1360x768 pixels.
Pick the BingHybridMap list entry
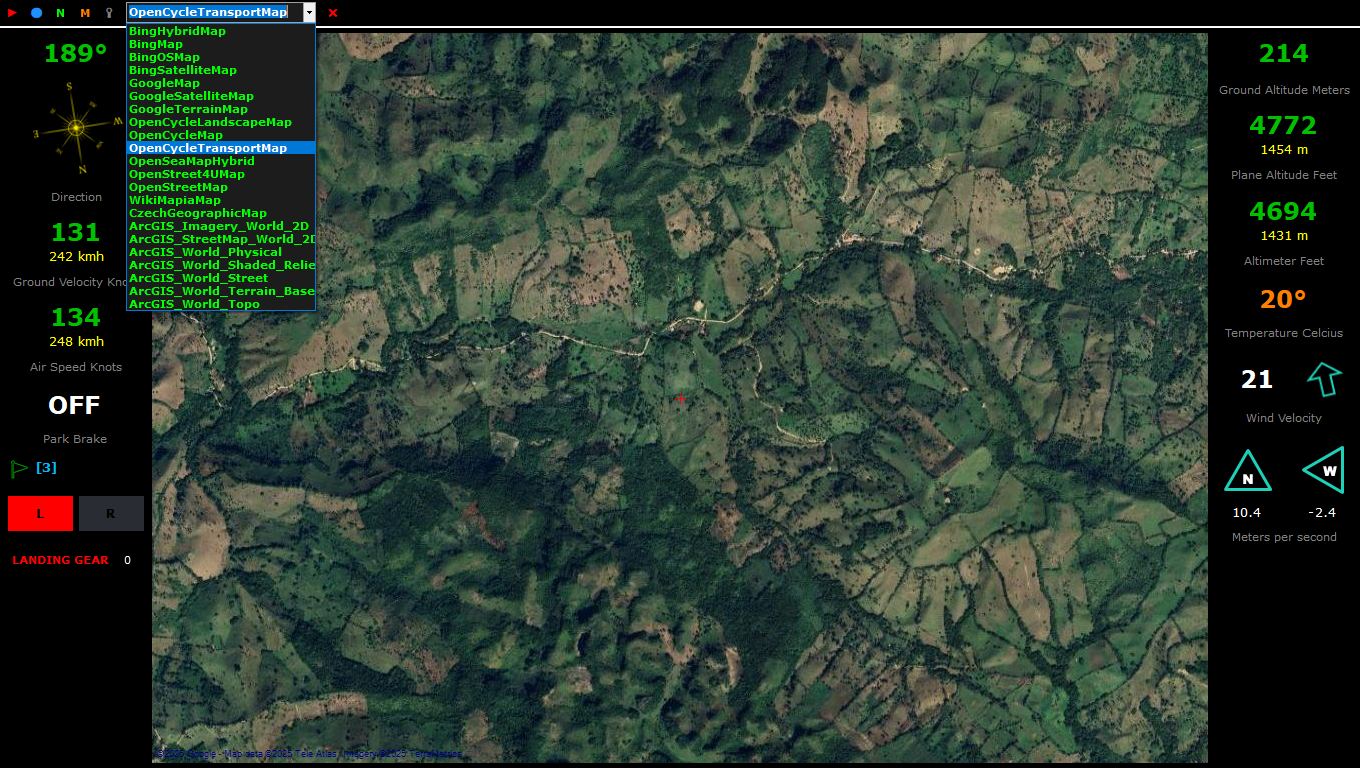click(x=177, y=31)
